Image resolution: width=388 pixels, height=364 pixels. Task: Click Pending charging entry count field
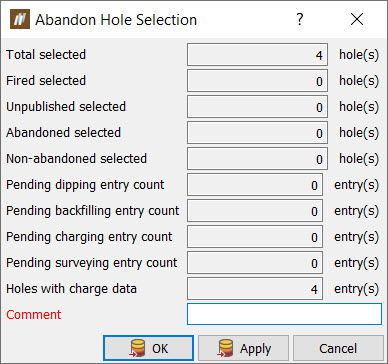(255, 236)
